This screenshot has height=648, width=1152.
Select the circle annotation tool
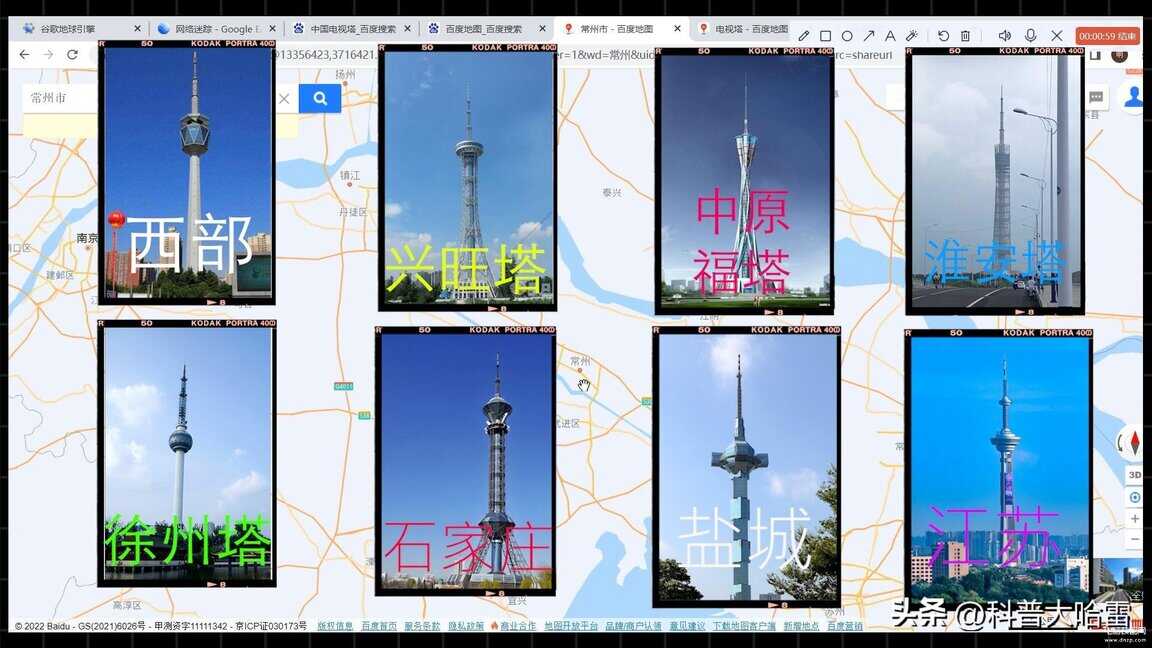click(846, 35)
